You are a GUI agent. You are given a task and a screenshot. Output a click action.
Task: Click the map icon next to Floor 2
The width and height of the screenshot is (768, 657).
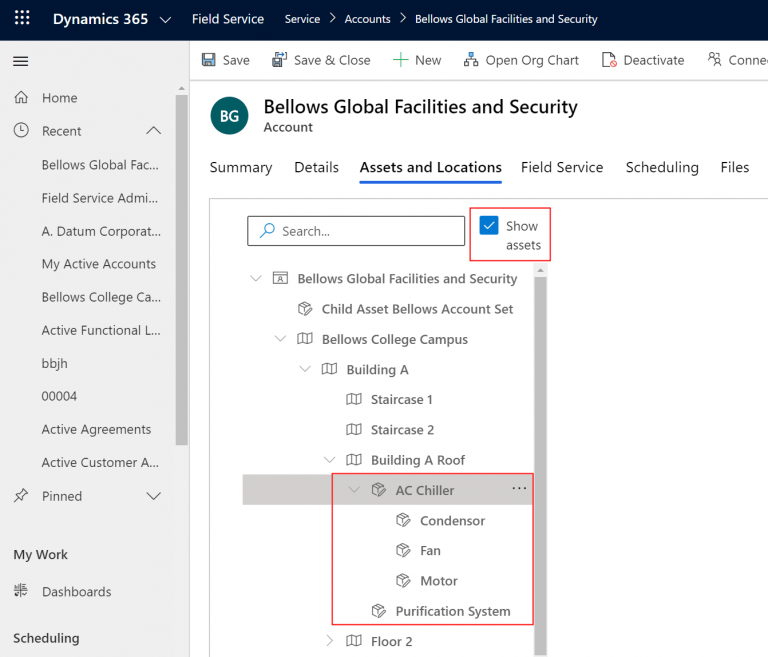(354, 640)
